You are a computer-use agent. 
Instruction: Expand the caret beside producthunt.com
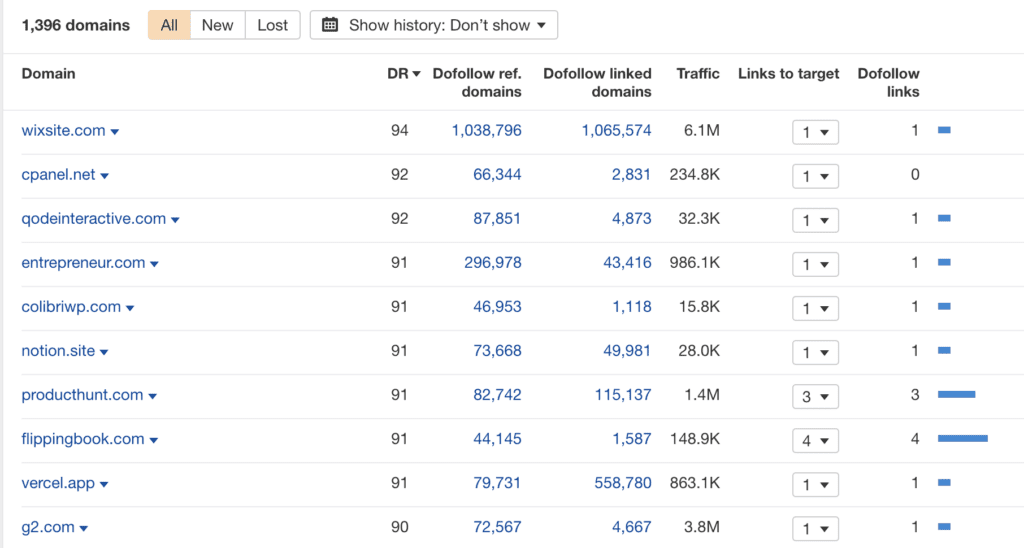pos(152,396)
